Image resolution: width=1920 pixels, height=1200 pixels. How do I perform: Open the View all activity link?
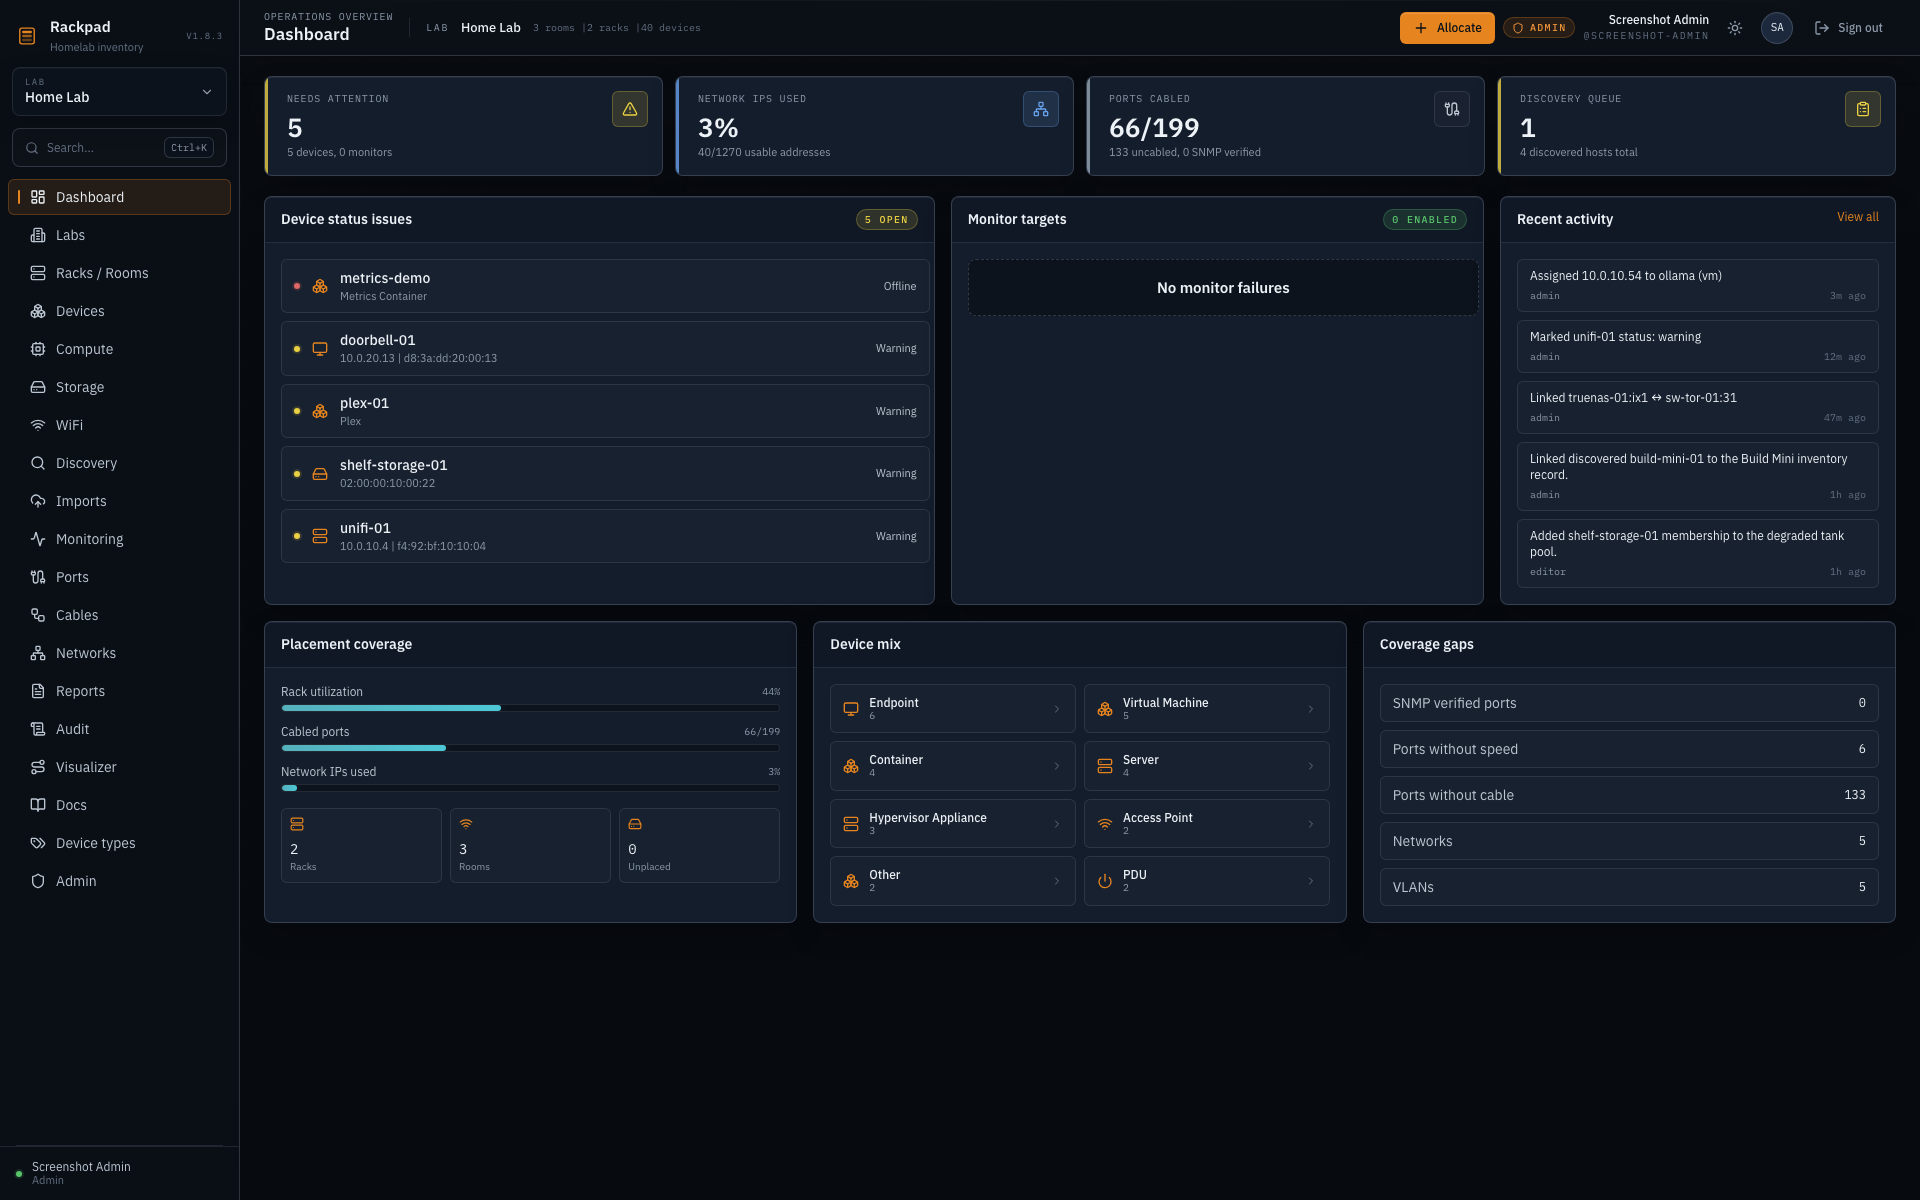click(1857, 217)
